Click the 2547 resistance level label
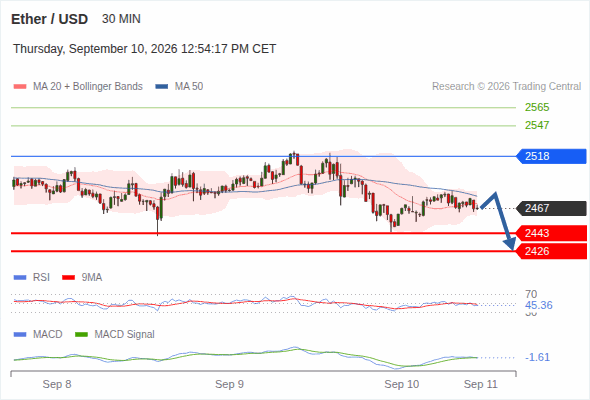Image resolution: width=590 pixels, height=400 pixels. point(537,125)
